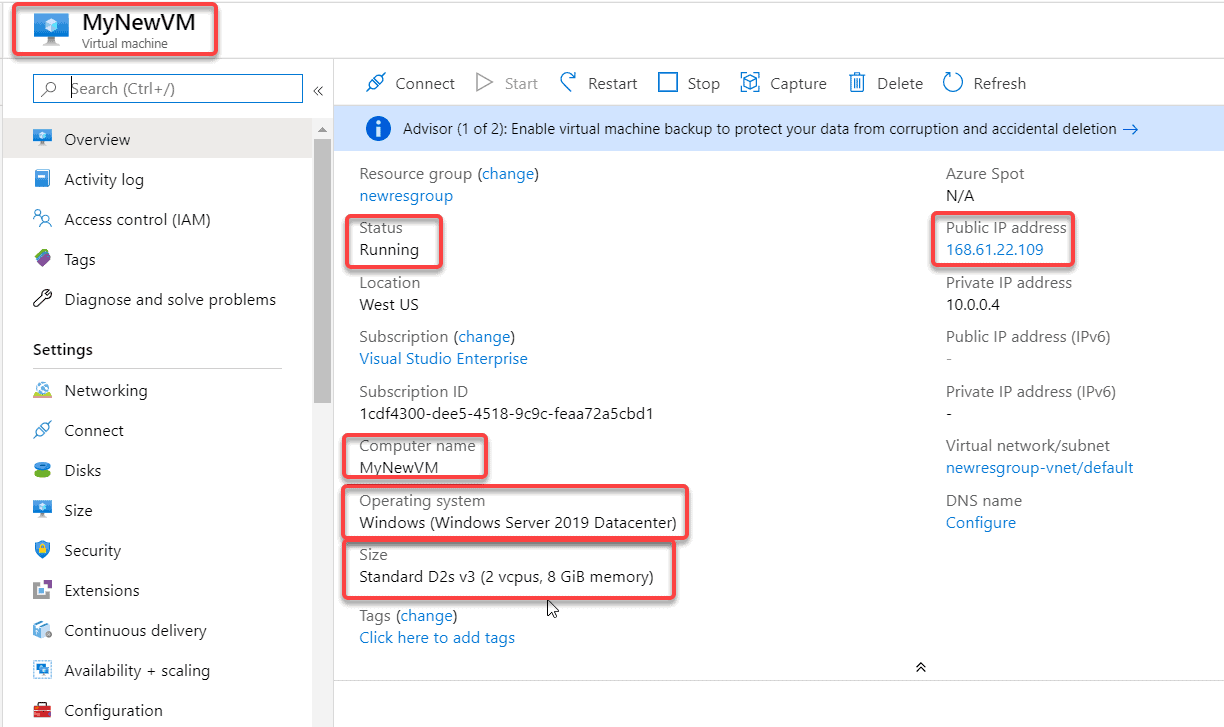This screenshot has height=727, width=1224.
Task: Open the Activity log icon
Action: pyautogui.click(x=44, y=179)
